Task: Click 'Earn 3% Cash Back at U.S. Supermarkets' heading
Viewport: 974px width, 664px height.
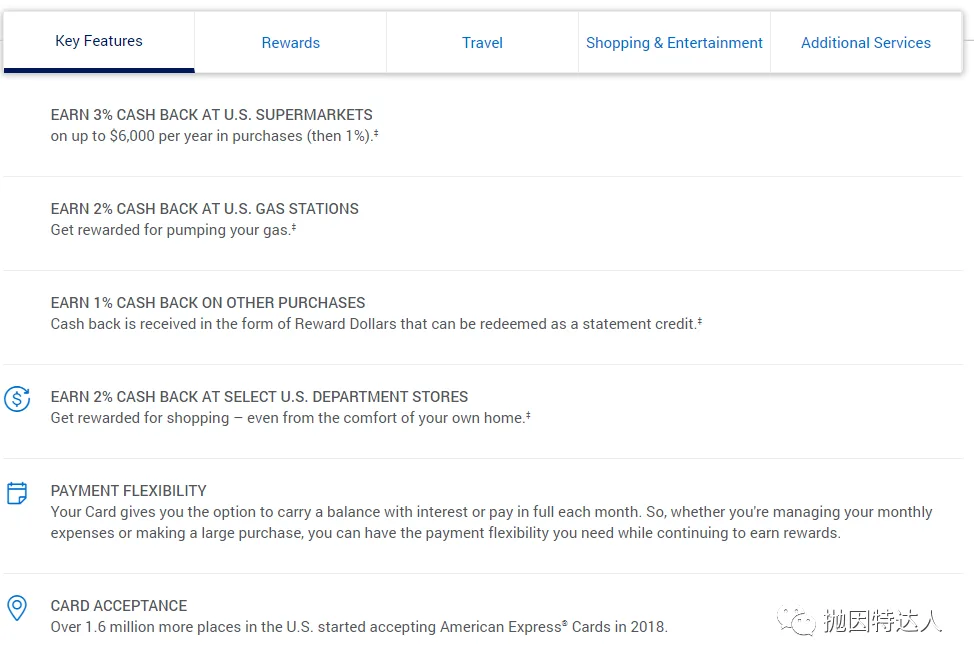Action: coord(212,115)
